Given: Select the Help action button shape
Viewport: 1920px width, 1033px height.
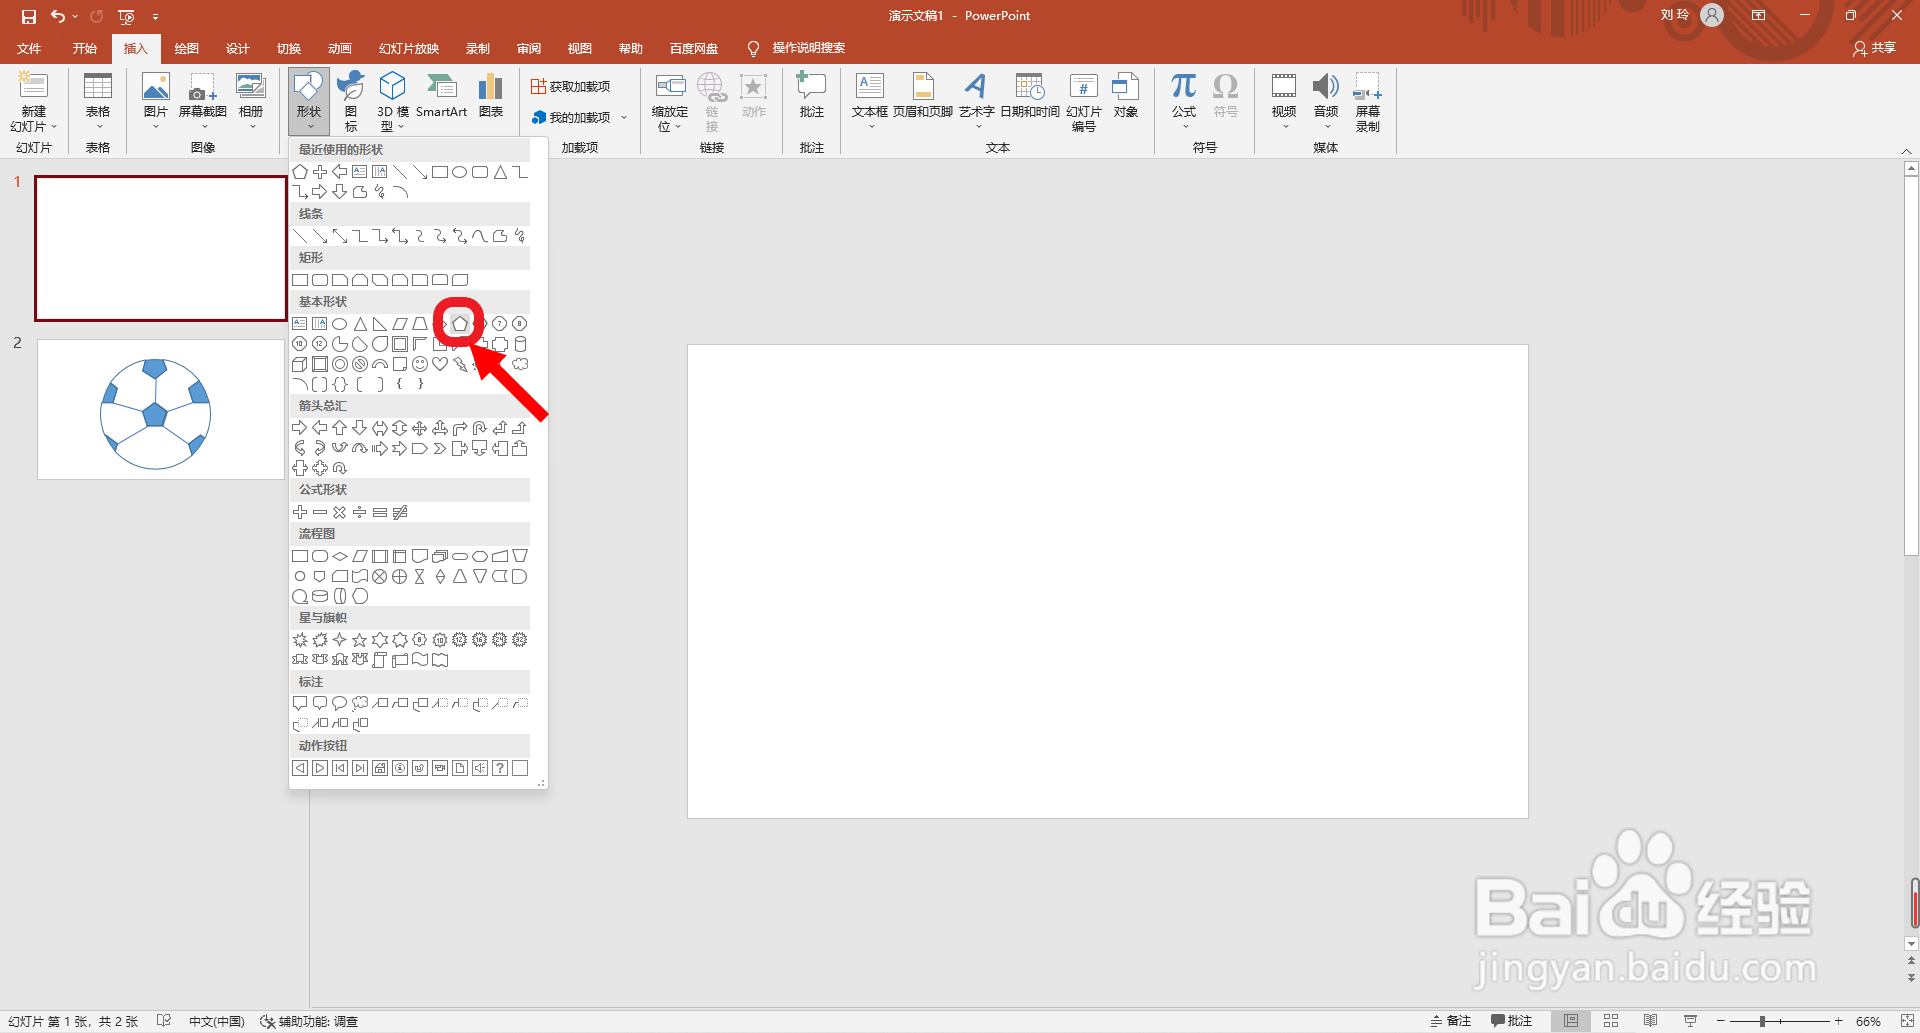Looking at the screenshot, I should point(500,768).
